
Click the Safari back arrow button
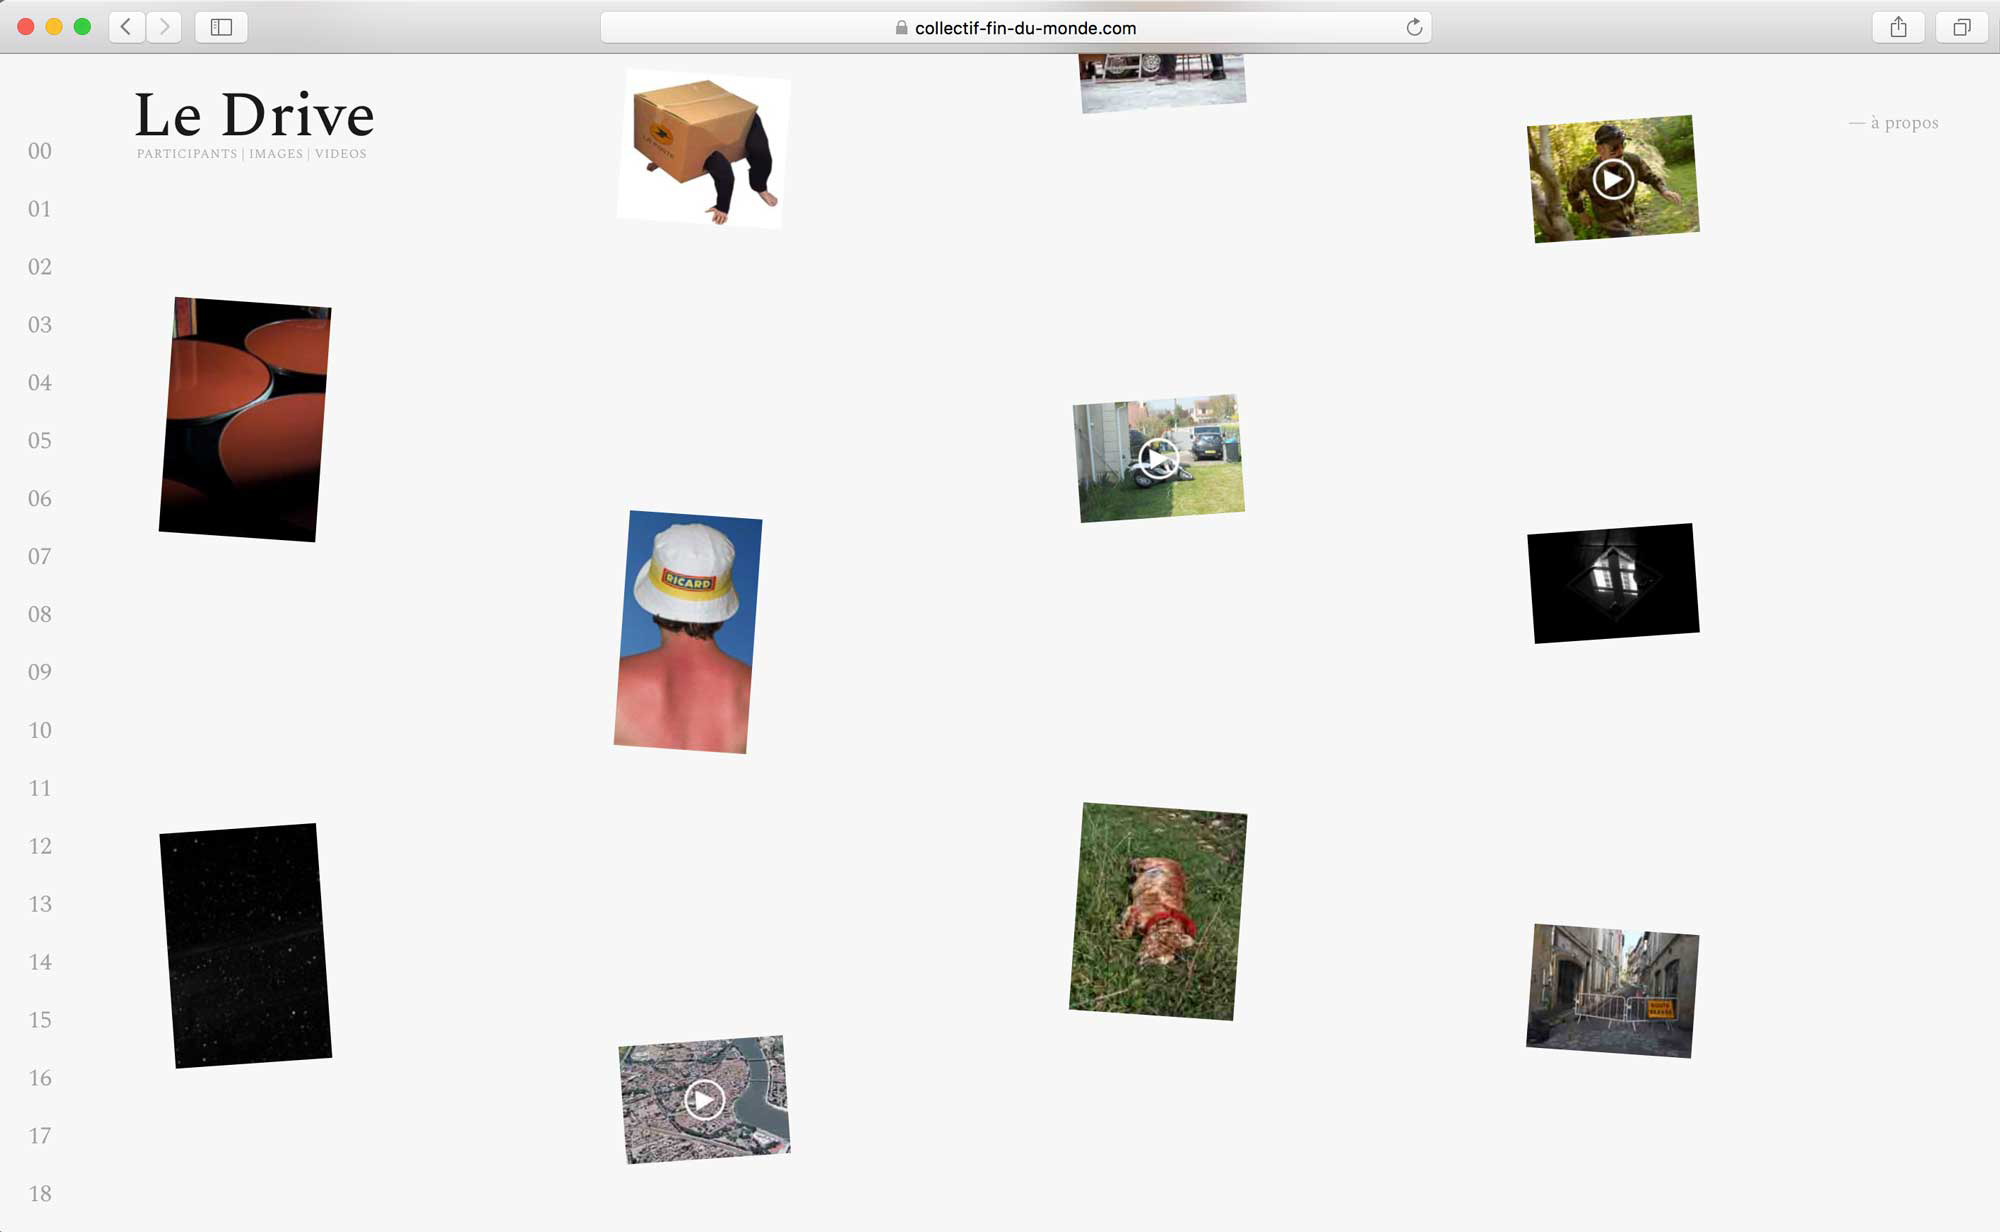tap(126, 27)
